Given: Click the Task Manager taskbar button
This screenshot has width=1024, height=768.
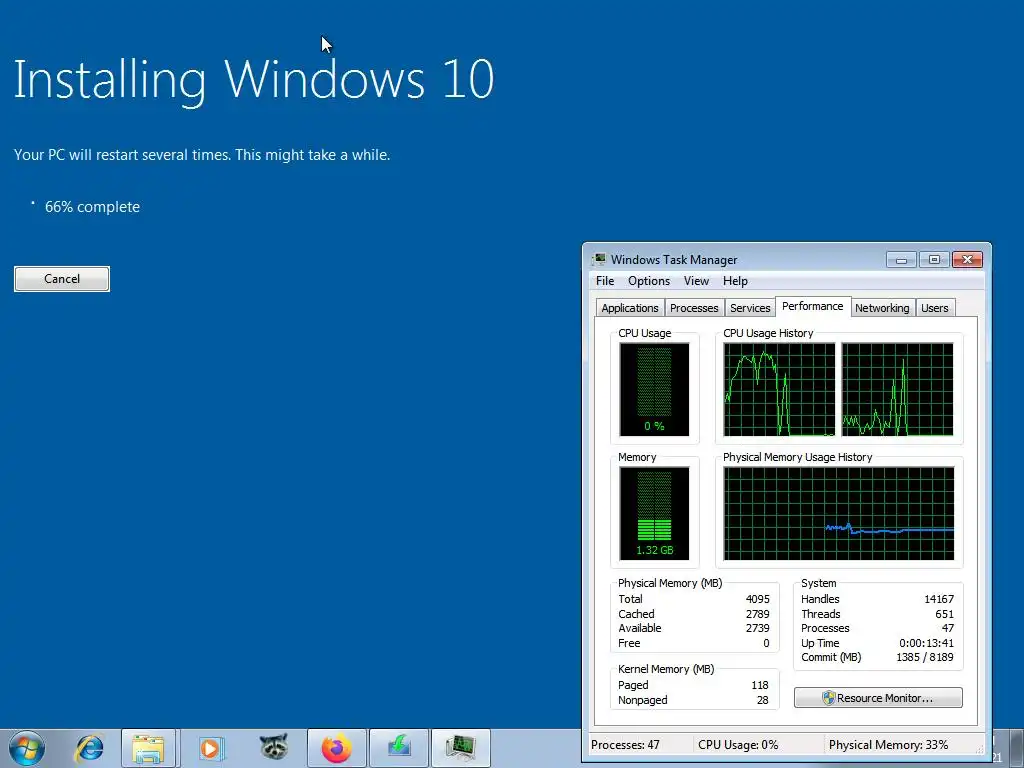Looking at the screenshot, I should [461, 748].
